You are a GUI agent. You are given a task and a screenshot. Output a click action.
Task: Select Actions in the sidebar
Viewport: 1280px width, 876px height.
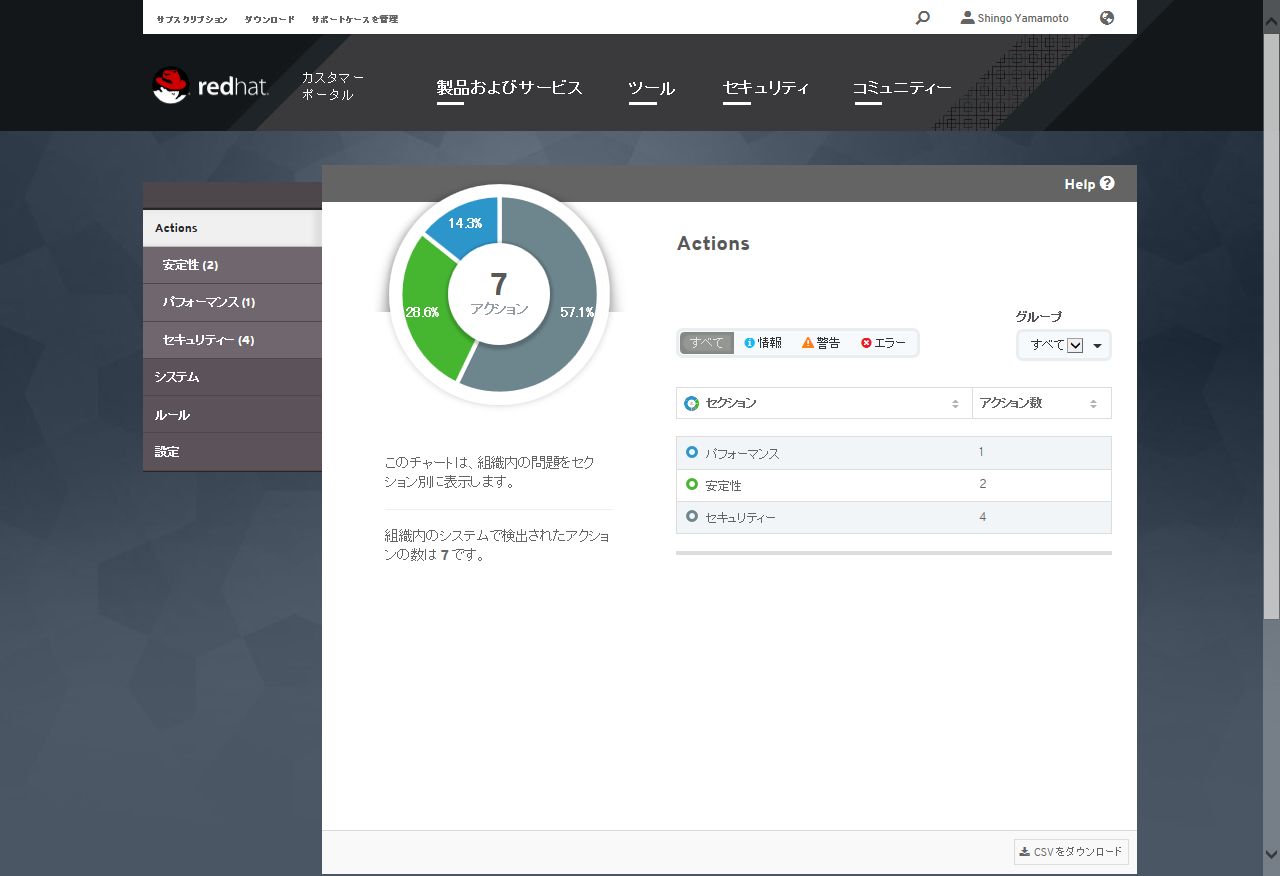(232, 228)
